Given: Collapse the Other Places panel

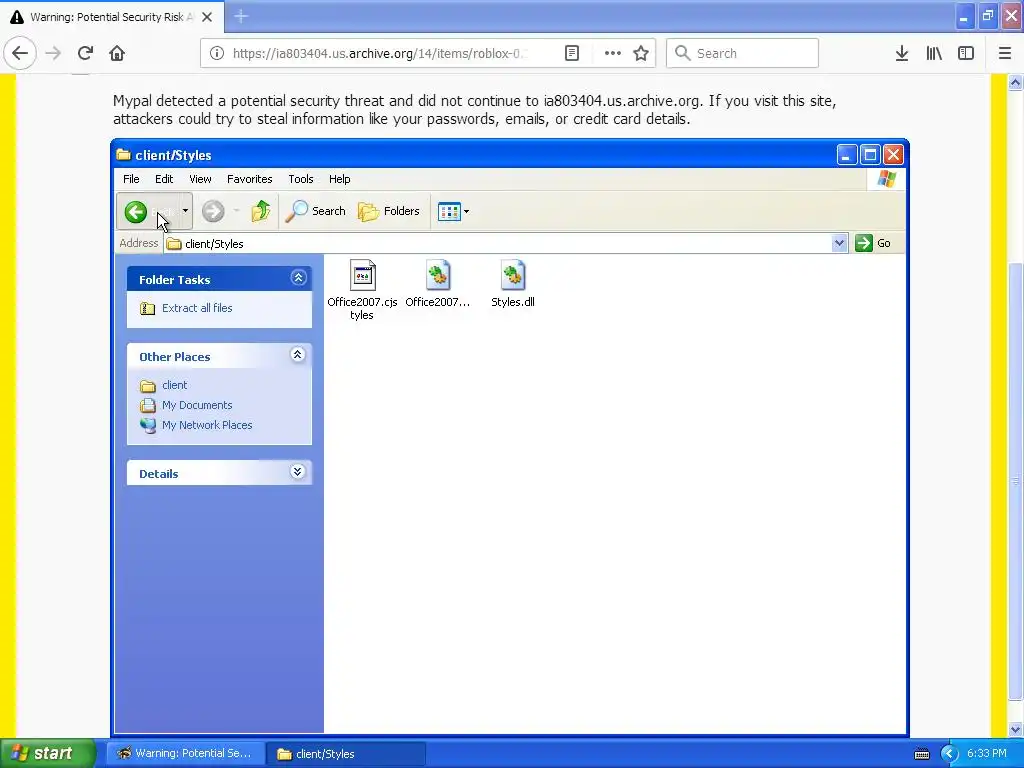Looking at the screenshot, I should (x=298, y=355).
